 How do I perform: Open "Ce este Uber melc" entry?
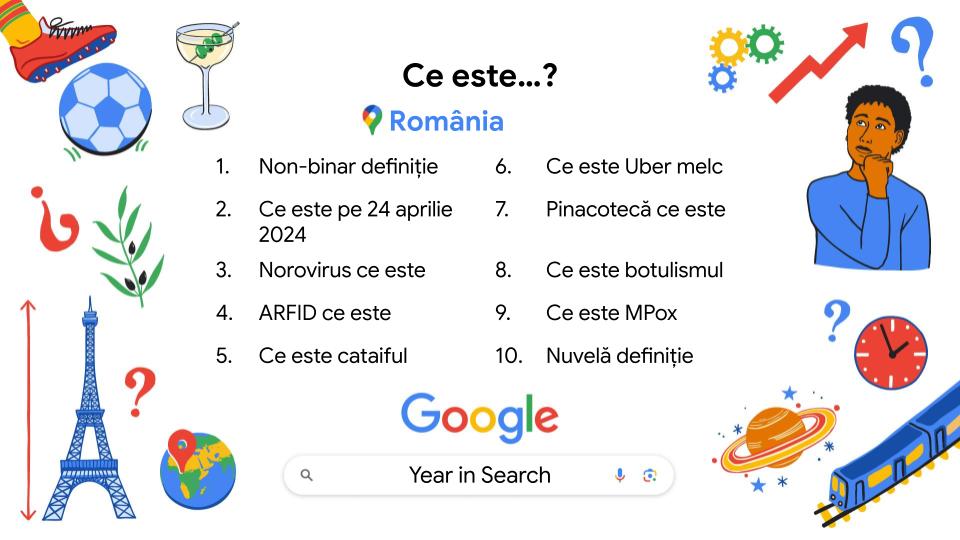point(634,166)
